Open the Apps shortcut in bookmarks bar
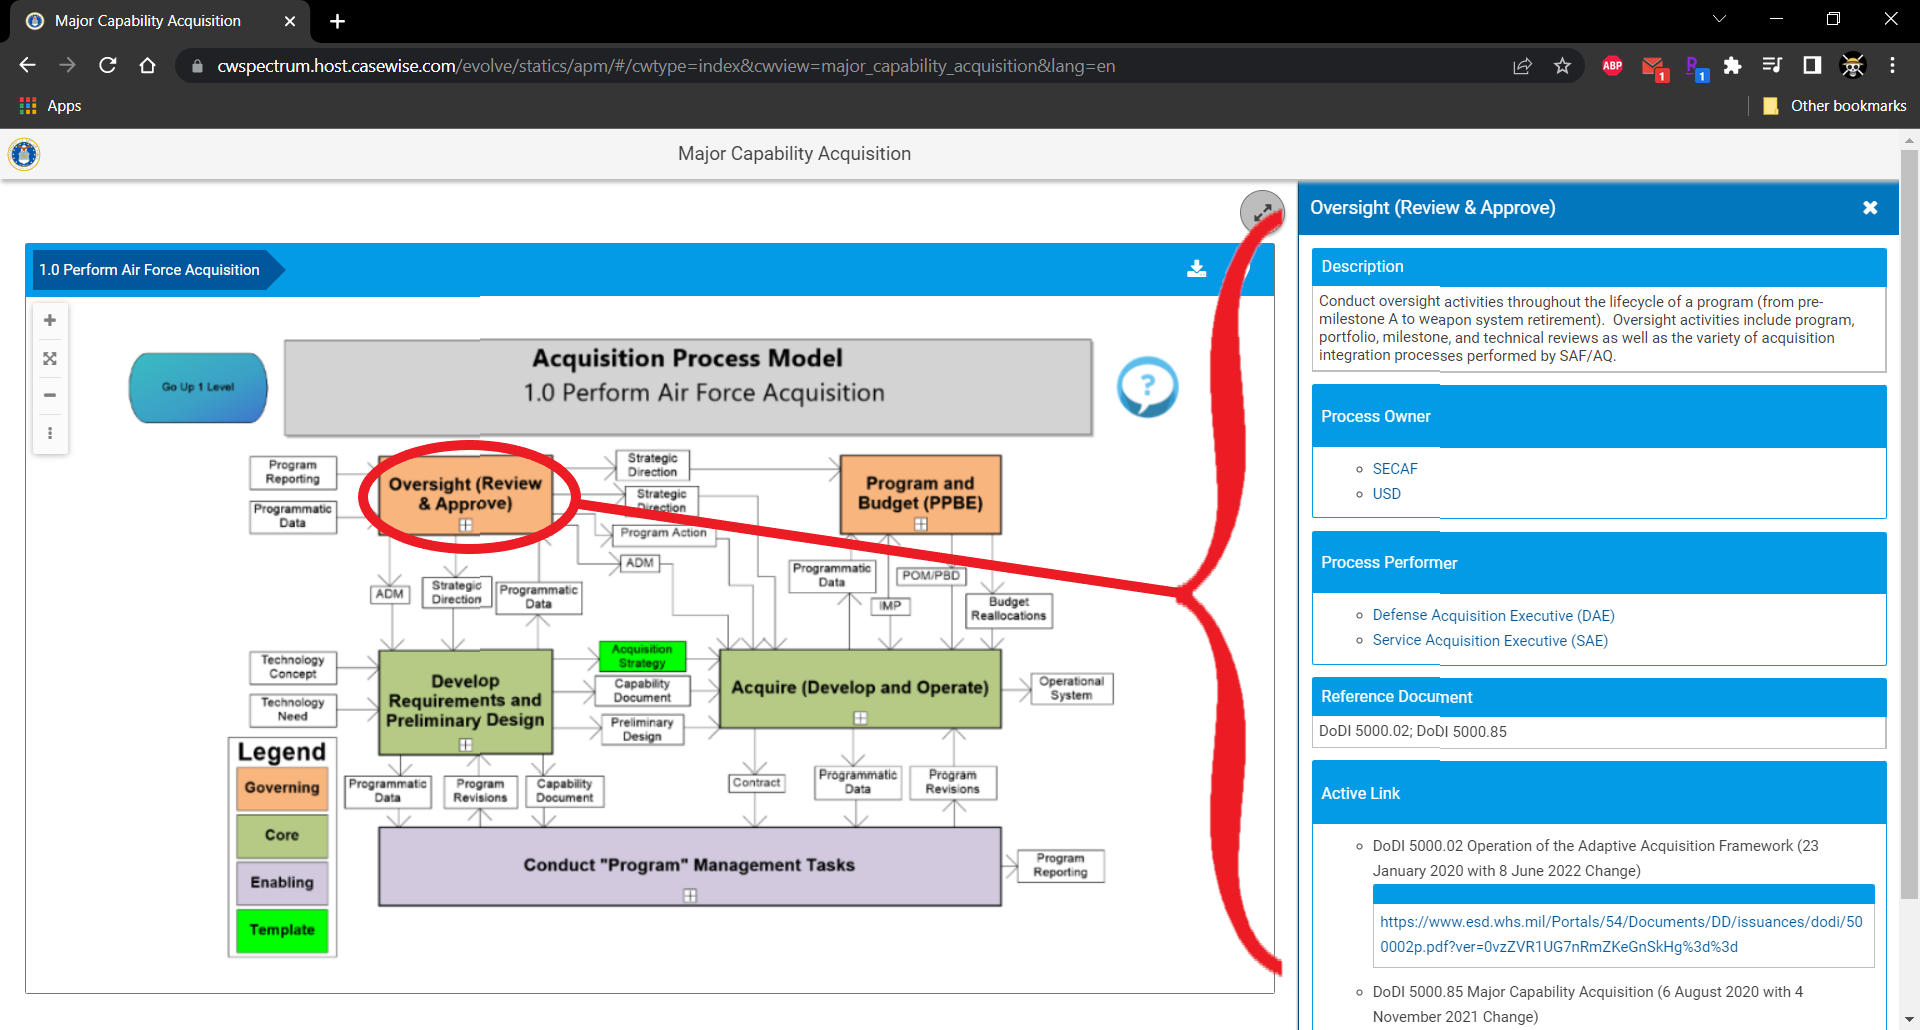The image size is (1920, 1030). click(48, 105)
